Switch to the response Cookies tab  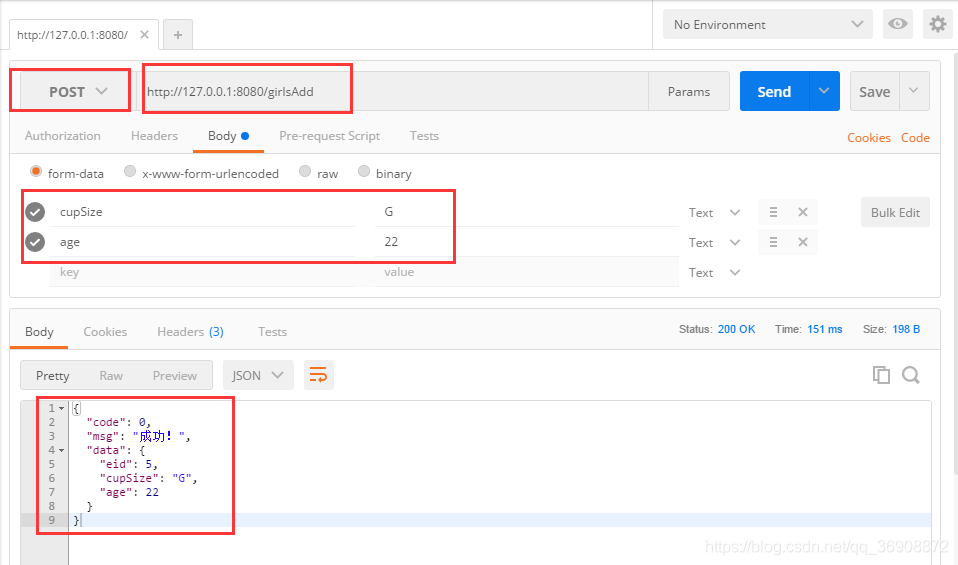point(105,332)
